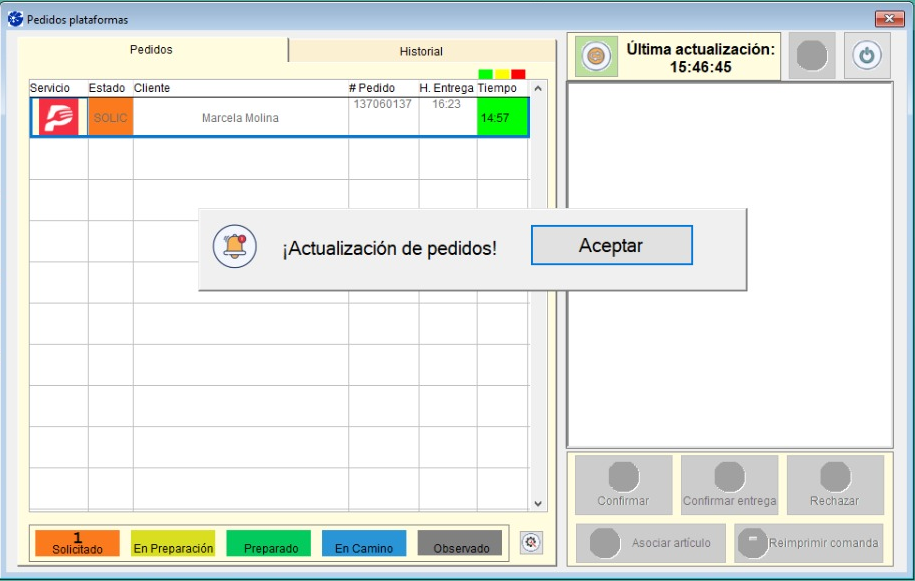
Task: Click the Confirmar entrega button
Action: (729, 485)
